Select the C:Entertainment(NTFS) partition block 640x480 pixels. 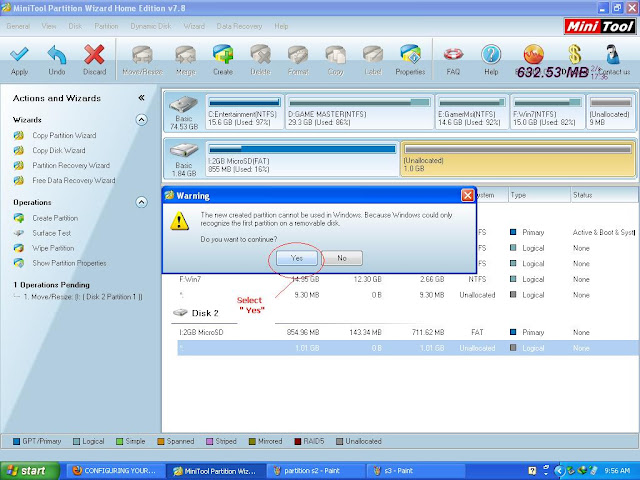click(244, 111)
